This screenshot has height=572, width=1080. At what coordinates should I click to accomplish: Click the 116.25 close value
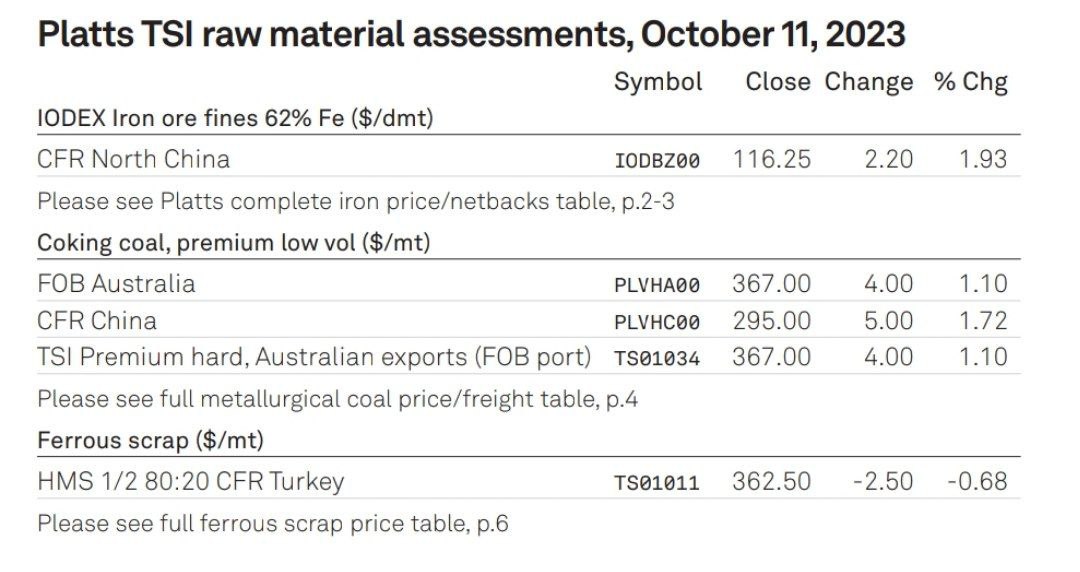point(771,159)
